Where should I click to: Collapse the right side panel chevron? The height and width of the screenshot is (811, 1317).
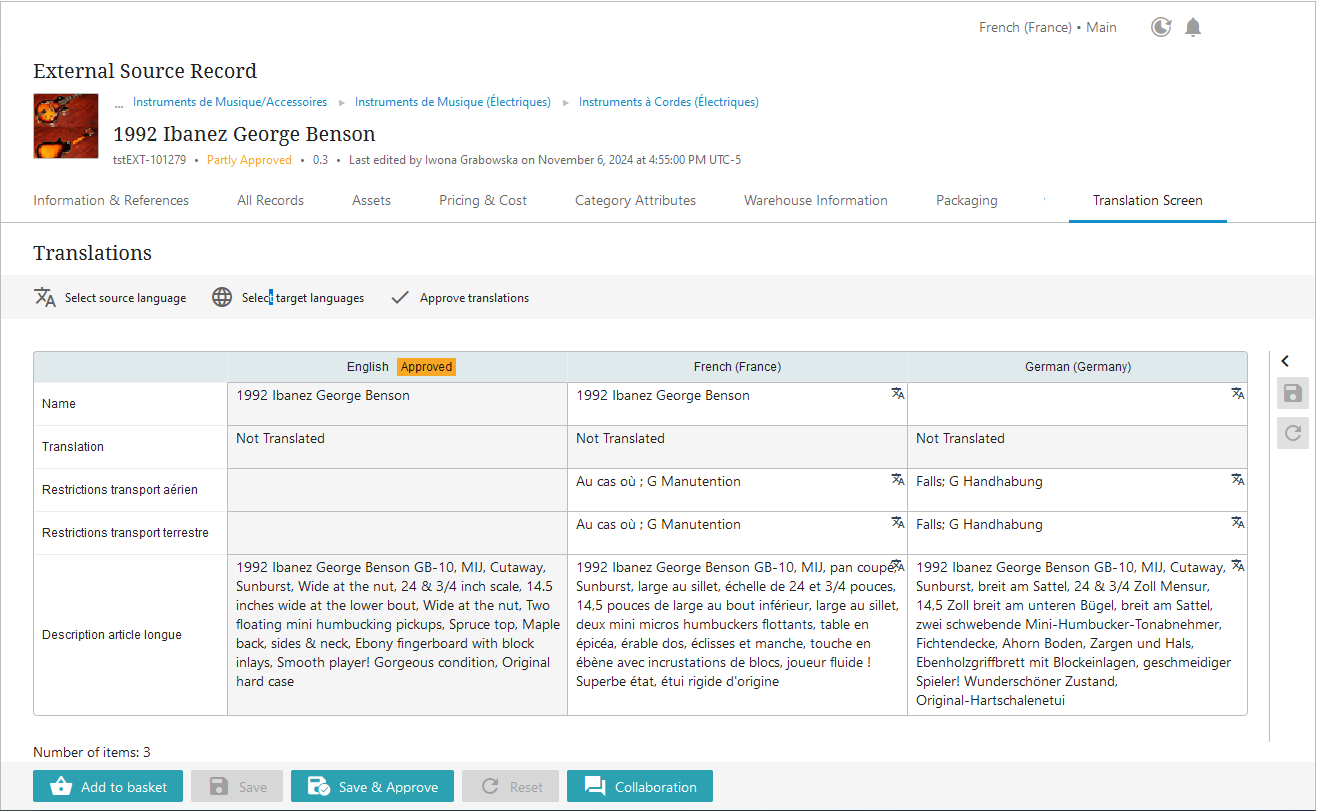pos(1285,361)
